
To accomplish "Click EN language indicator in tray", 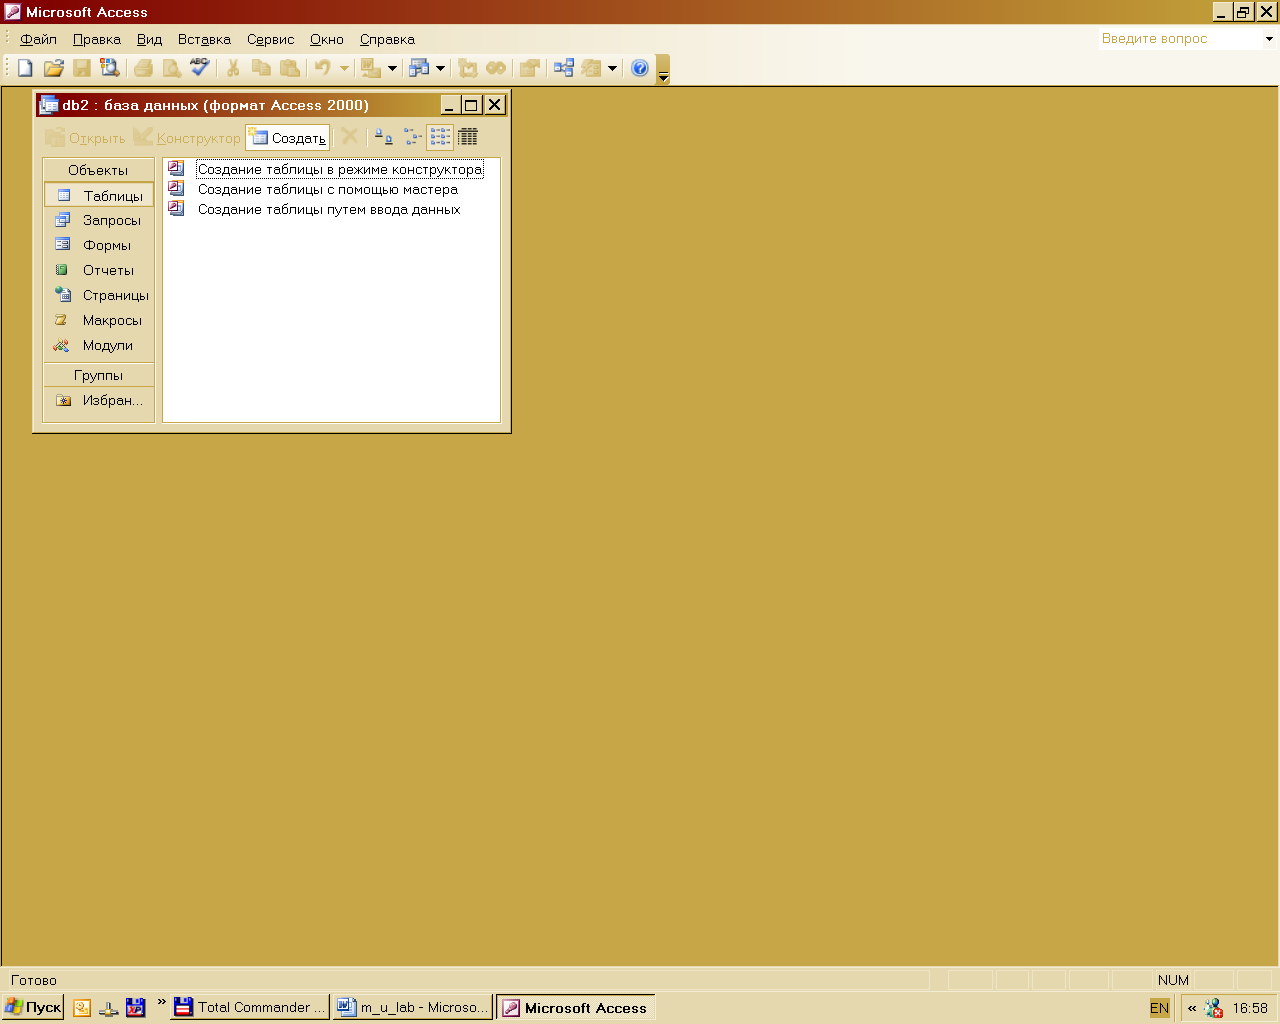I will (x=1159, y=1008).
